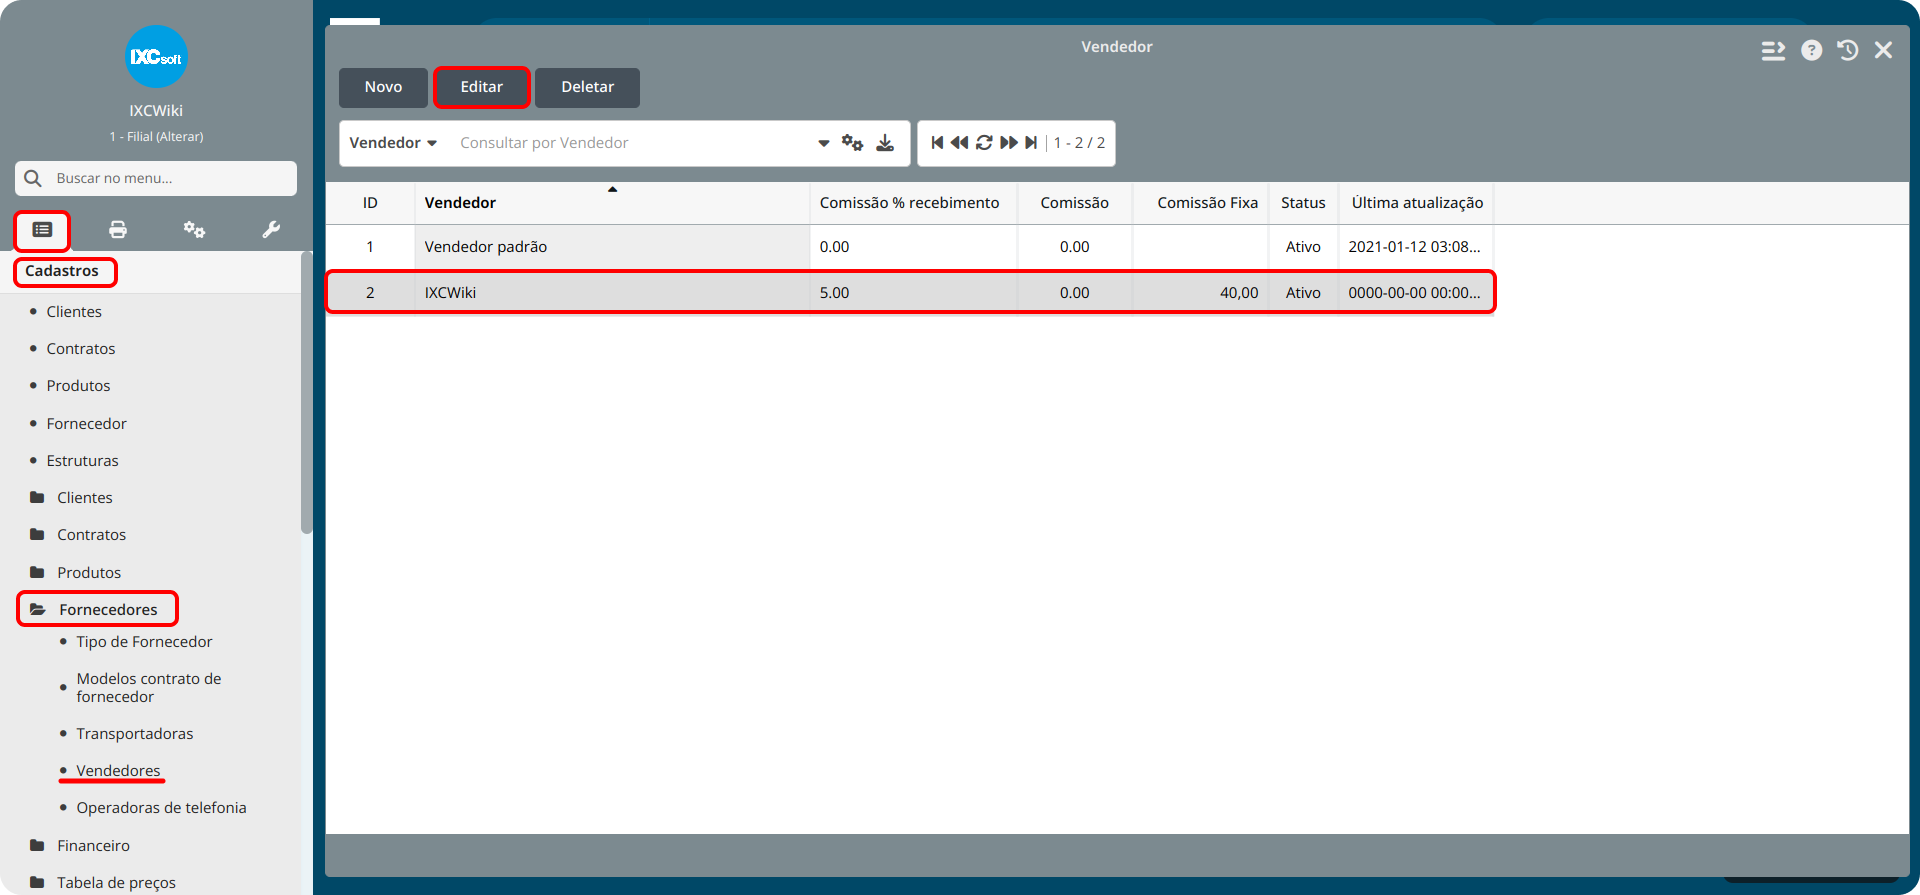Click the Deletar button
Screen dimensions: 1920x895
click(x=587, y=87)
